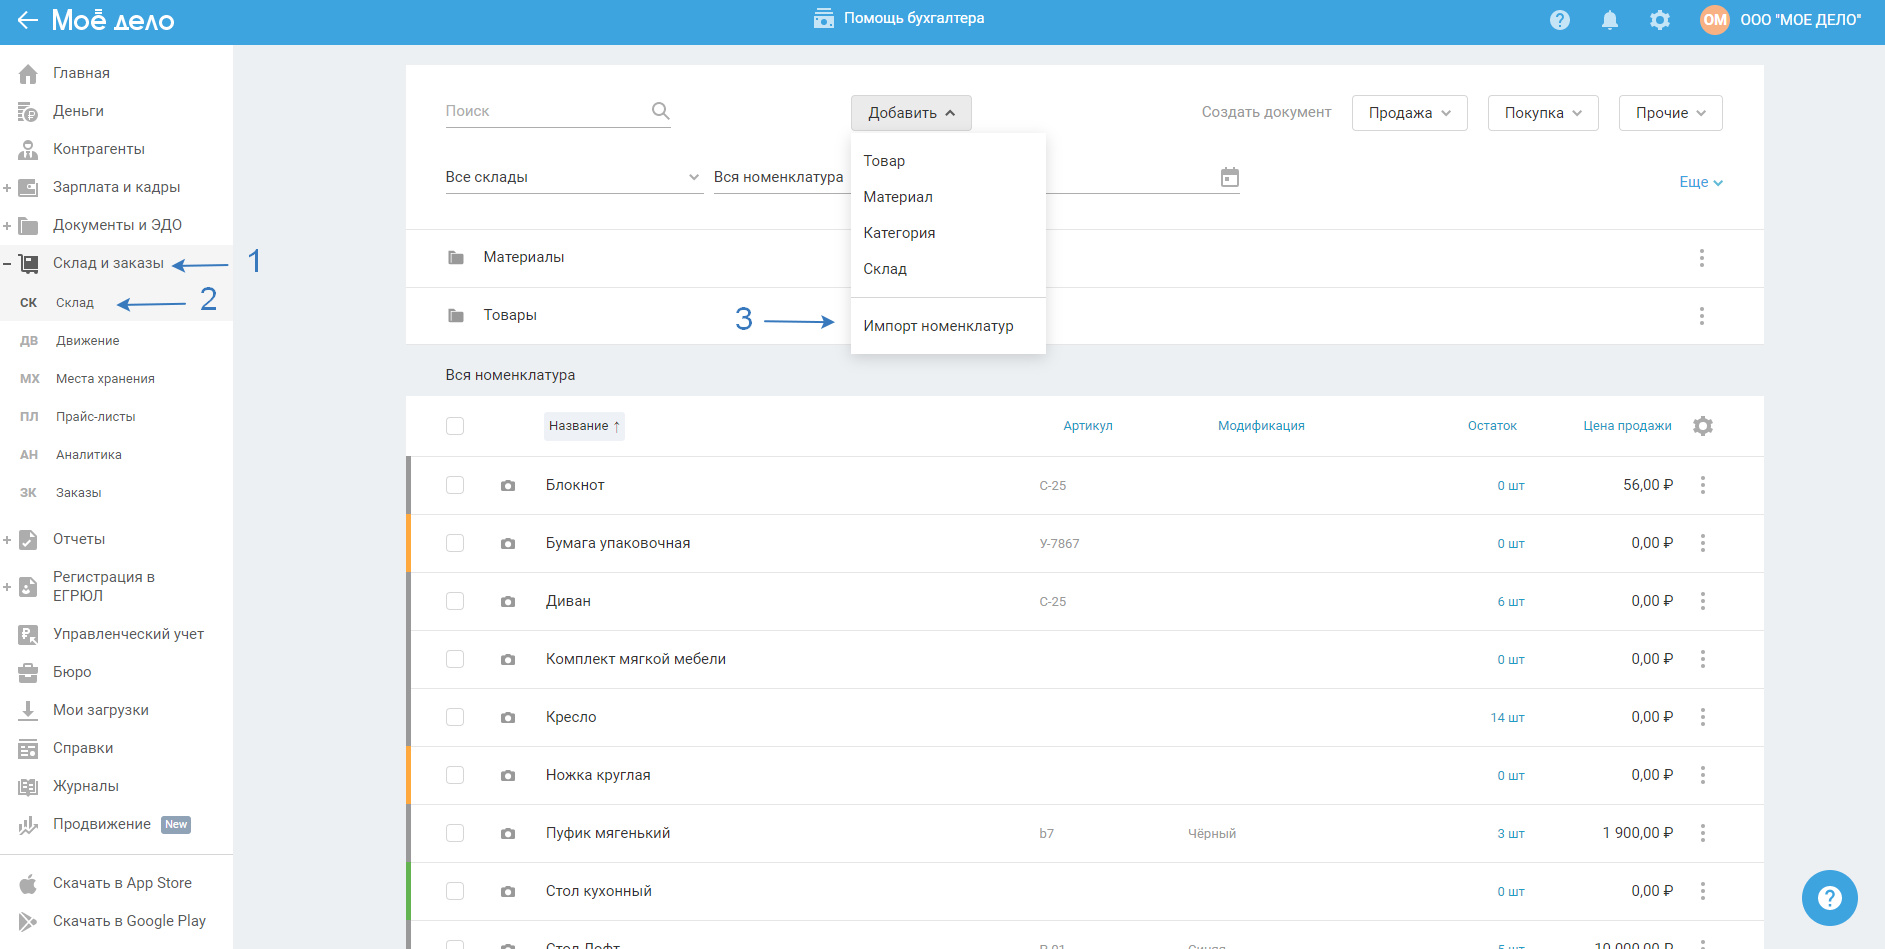The width and height of the screenshot is (1885, 949).
Task: Click into the Поиск search field
Action: (544, 111)
